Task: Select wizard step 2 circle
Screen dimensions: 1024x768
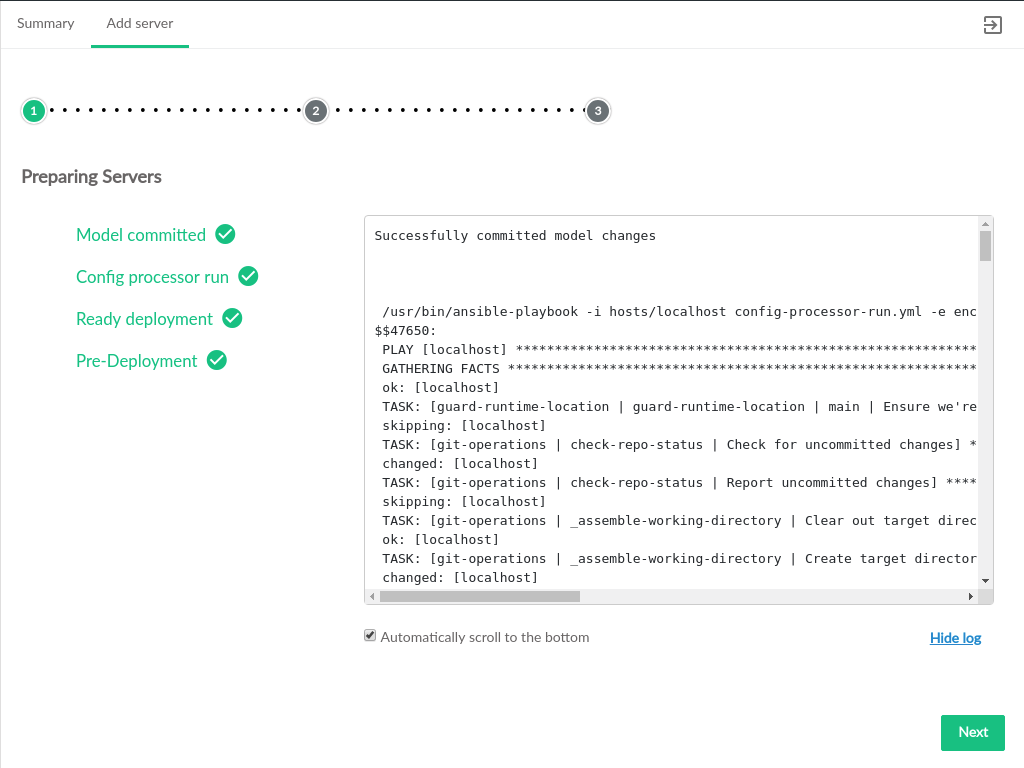Action: [x=316, y=111]
